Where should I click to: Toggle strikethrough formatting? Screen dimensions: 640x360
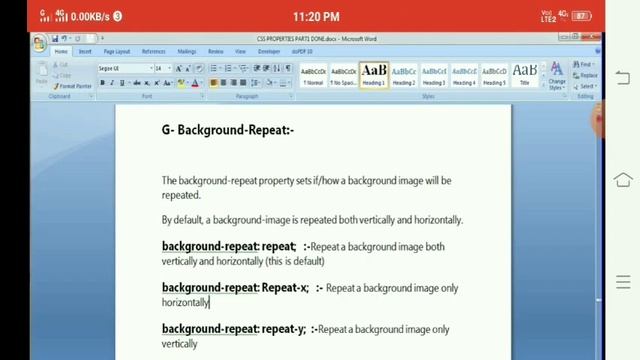point(137,83)
